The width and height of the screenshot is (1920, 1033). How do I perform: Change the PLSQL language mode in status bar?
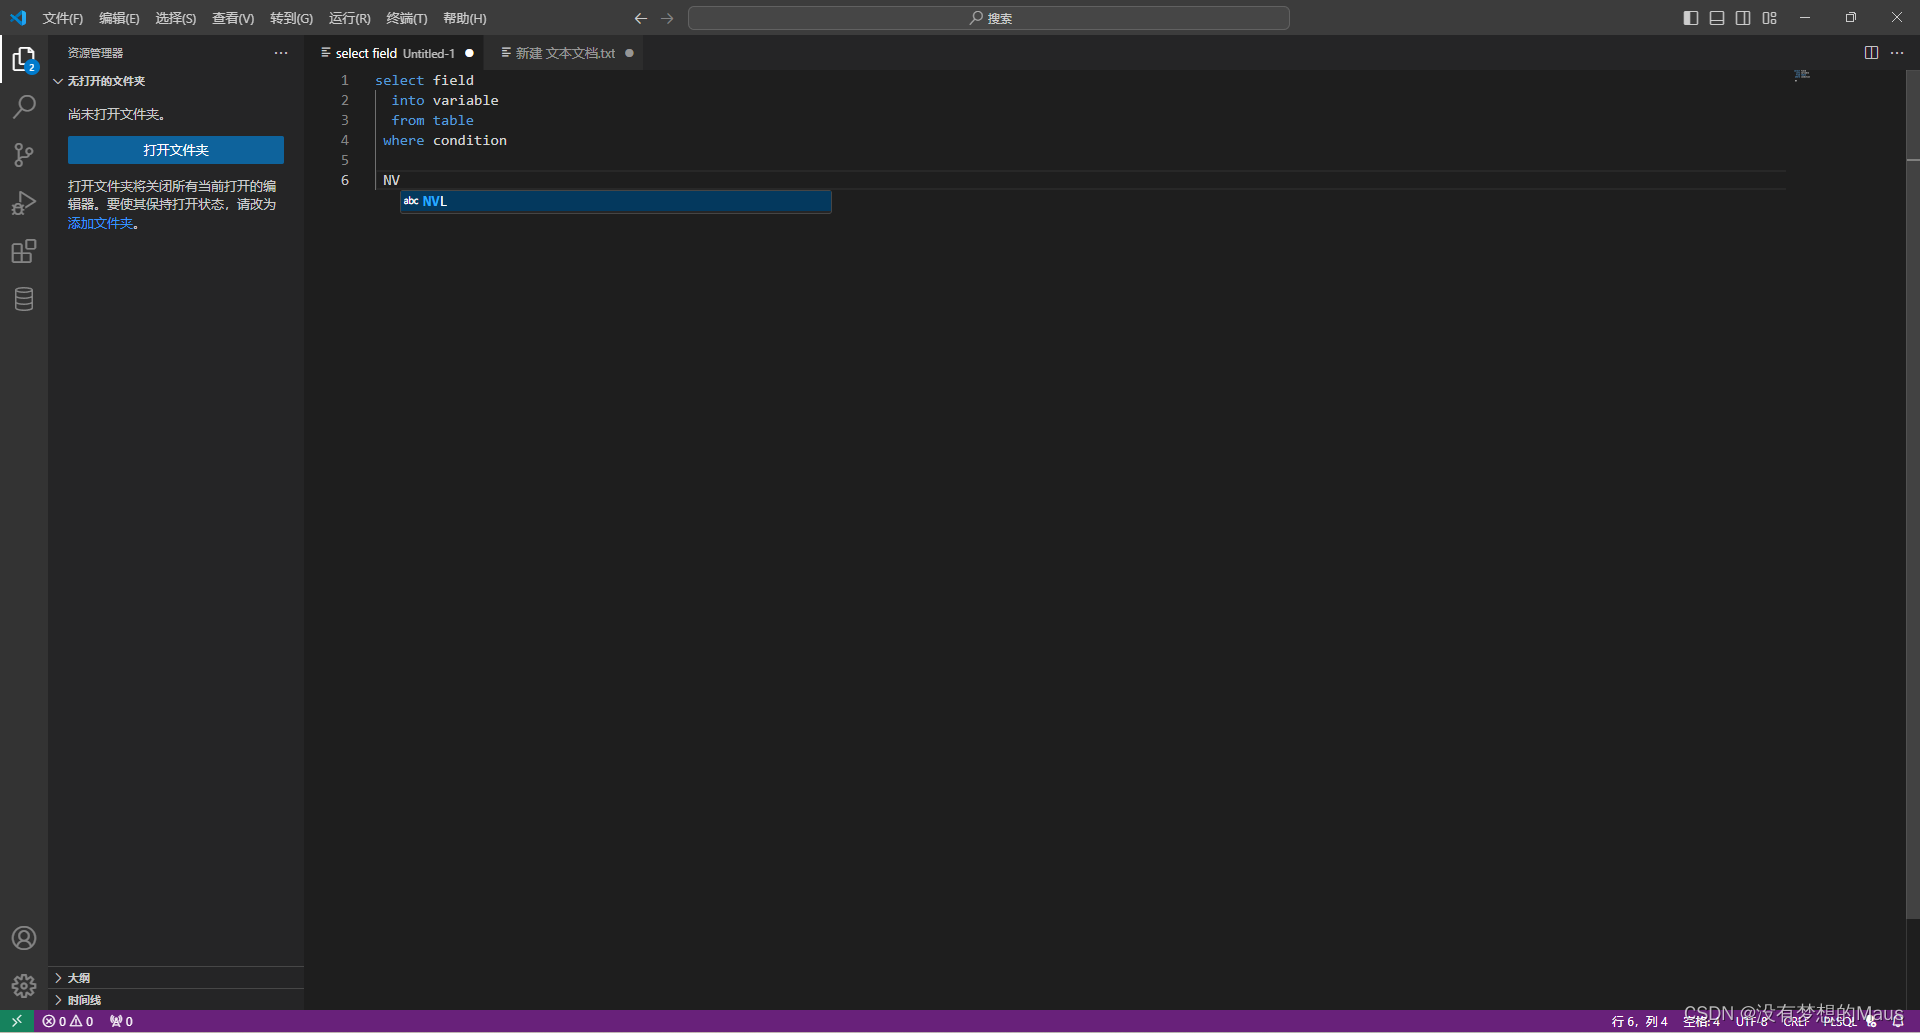point(1840,1021)
